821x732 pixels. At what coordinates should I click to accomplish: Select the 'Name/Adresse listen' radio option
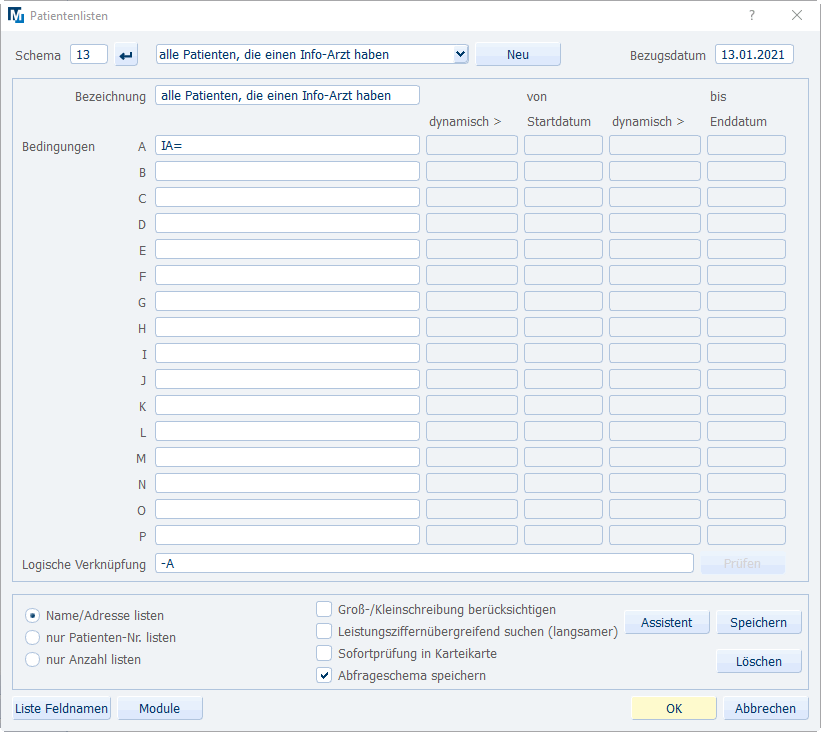point(33,616)
